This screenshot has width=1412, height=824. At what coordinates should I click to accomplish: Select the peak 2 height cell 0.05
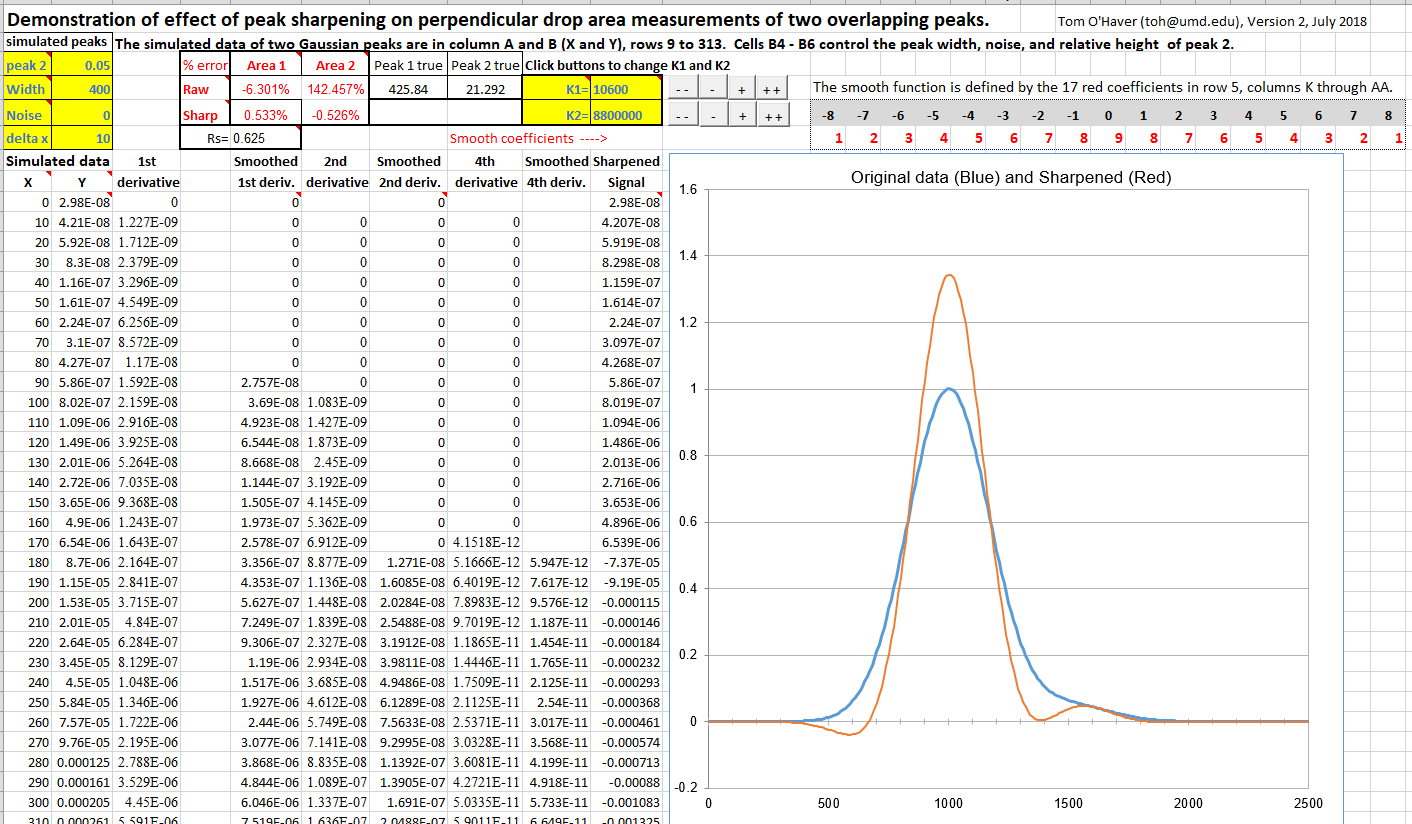pos(84,64)
